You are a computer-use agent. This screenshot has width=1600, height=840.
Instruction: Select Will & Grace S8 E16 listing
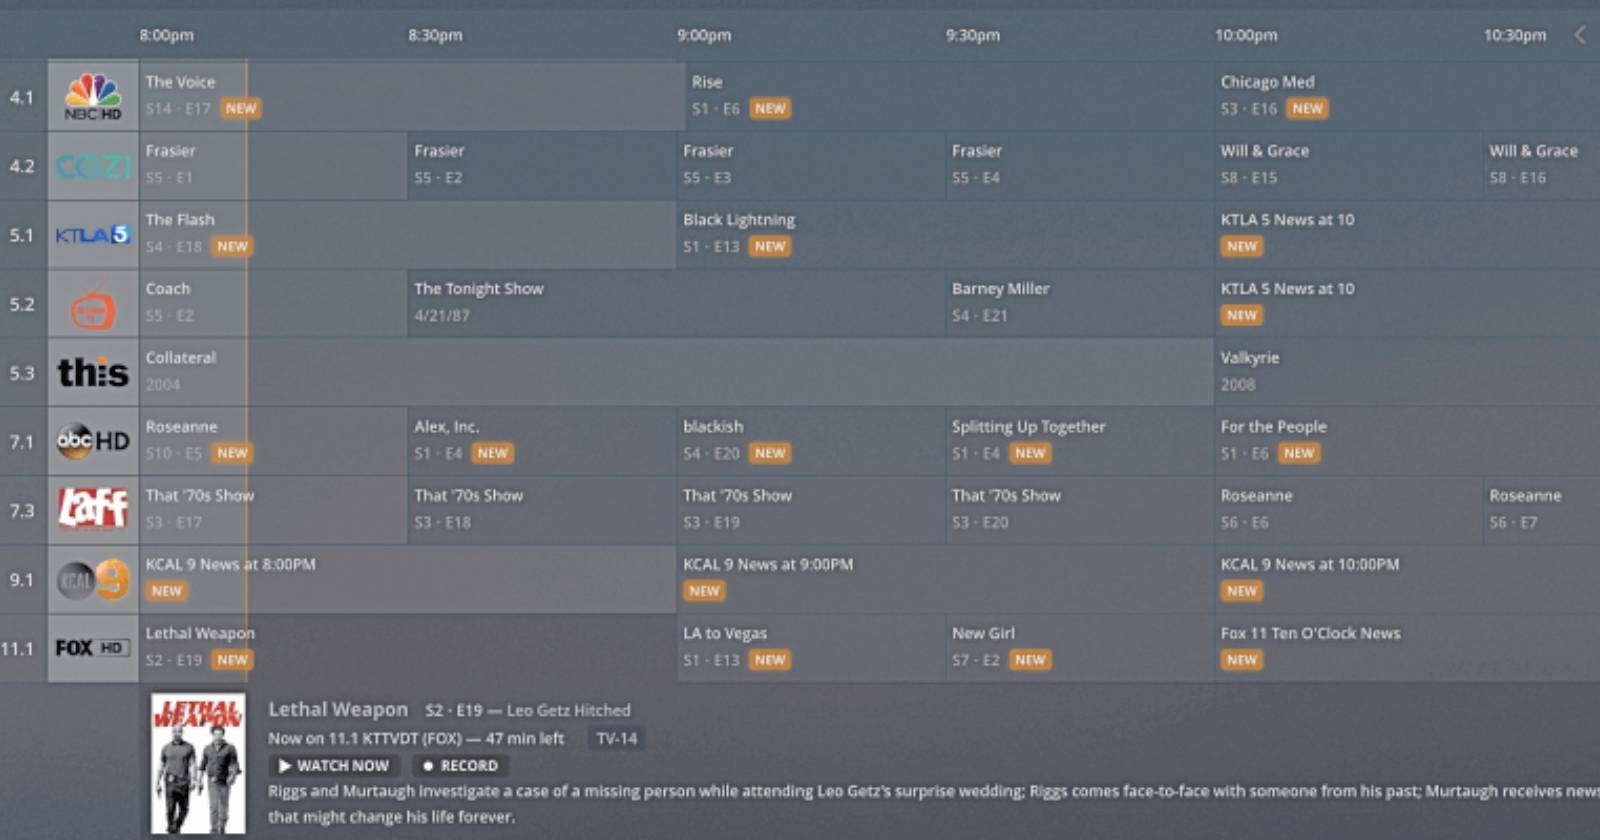click(1542, 166)
